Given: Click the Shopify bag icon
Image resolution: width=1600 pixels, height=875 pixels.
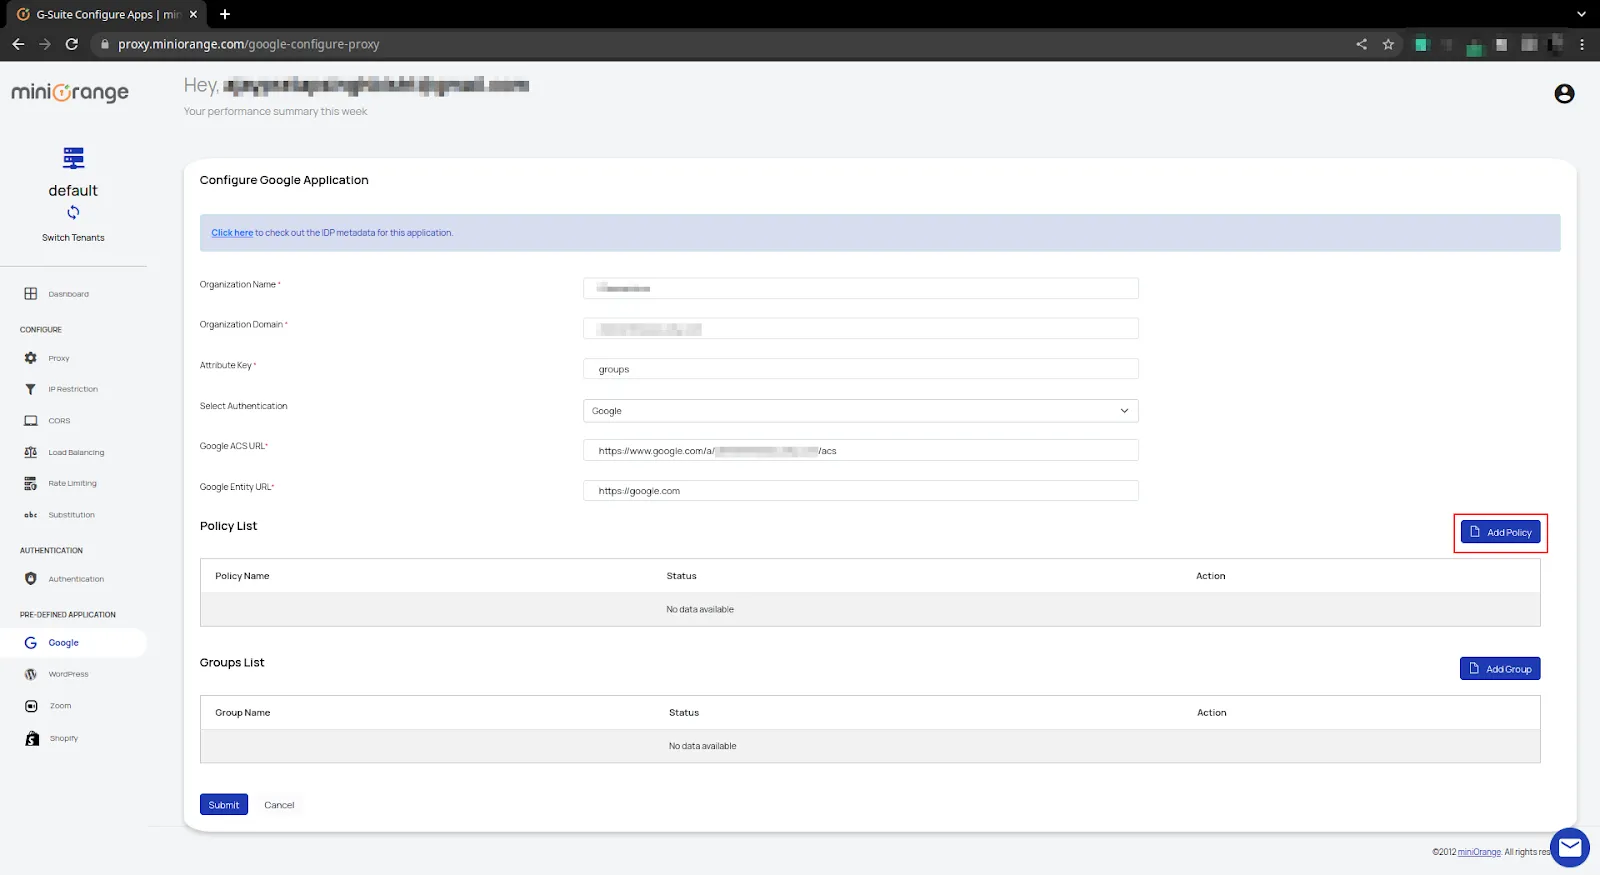Looking at the screenshot, I should 32,738.
